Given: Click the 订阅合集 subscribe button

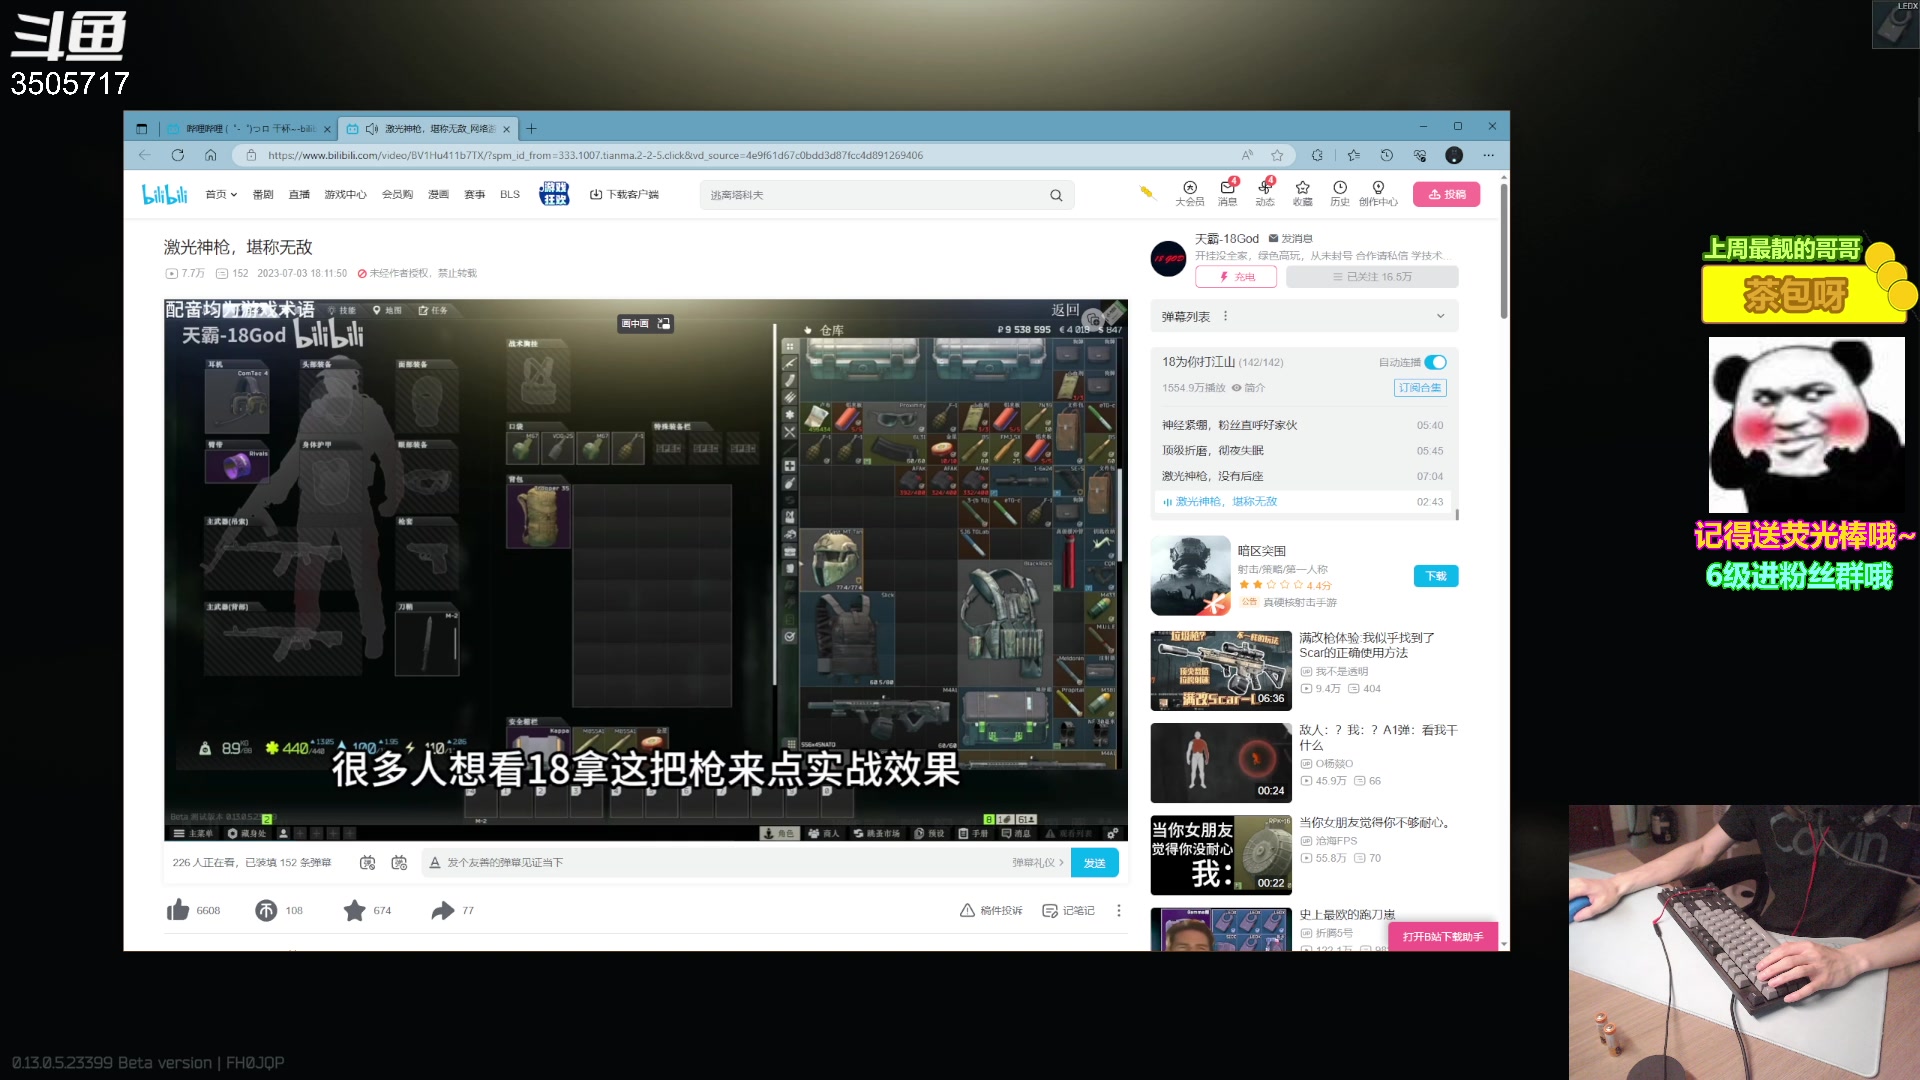Looking at the screenshot, I should click(1420, 388).
